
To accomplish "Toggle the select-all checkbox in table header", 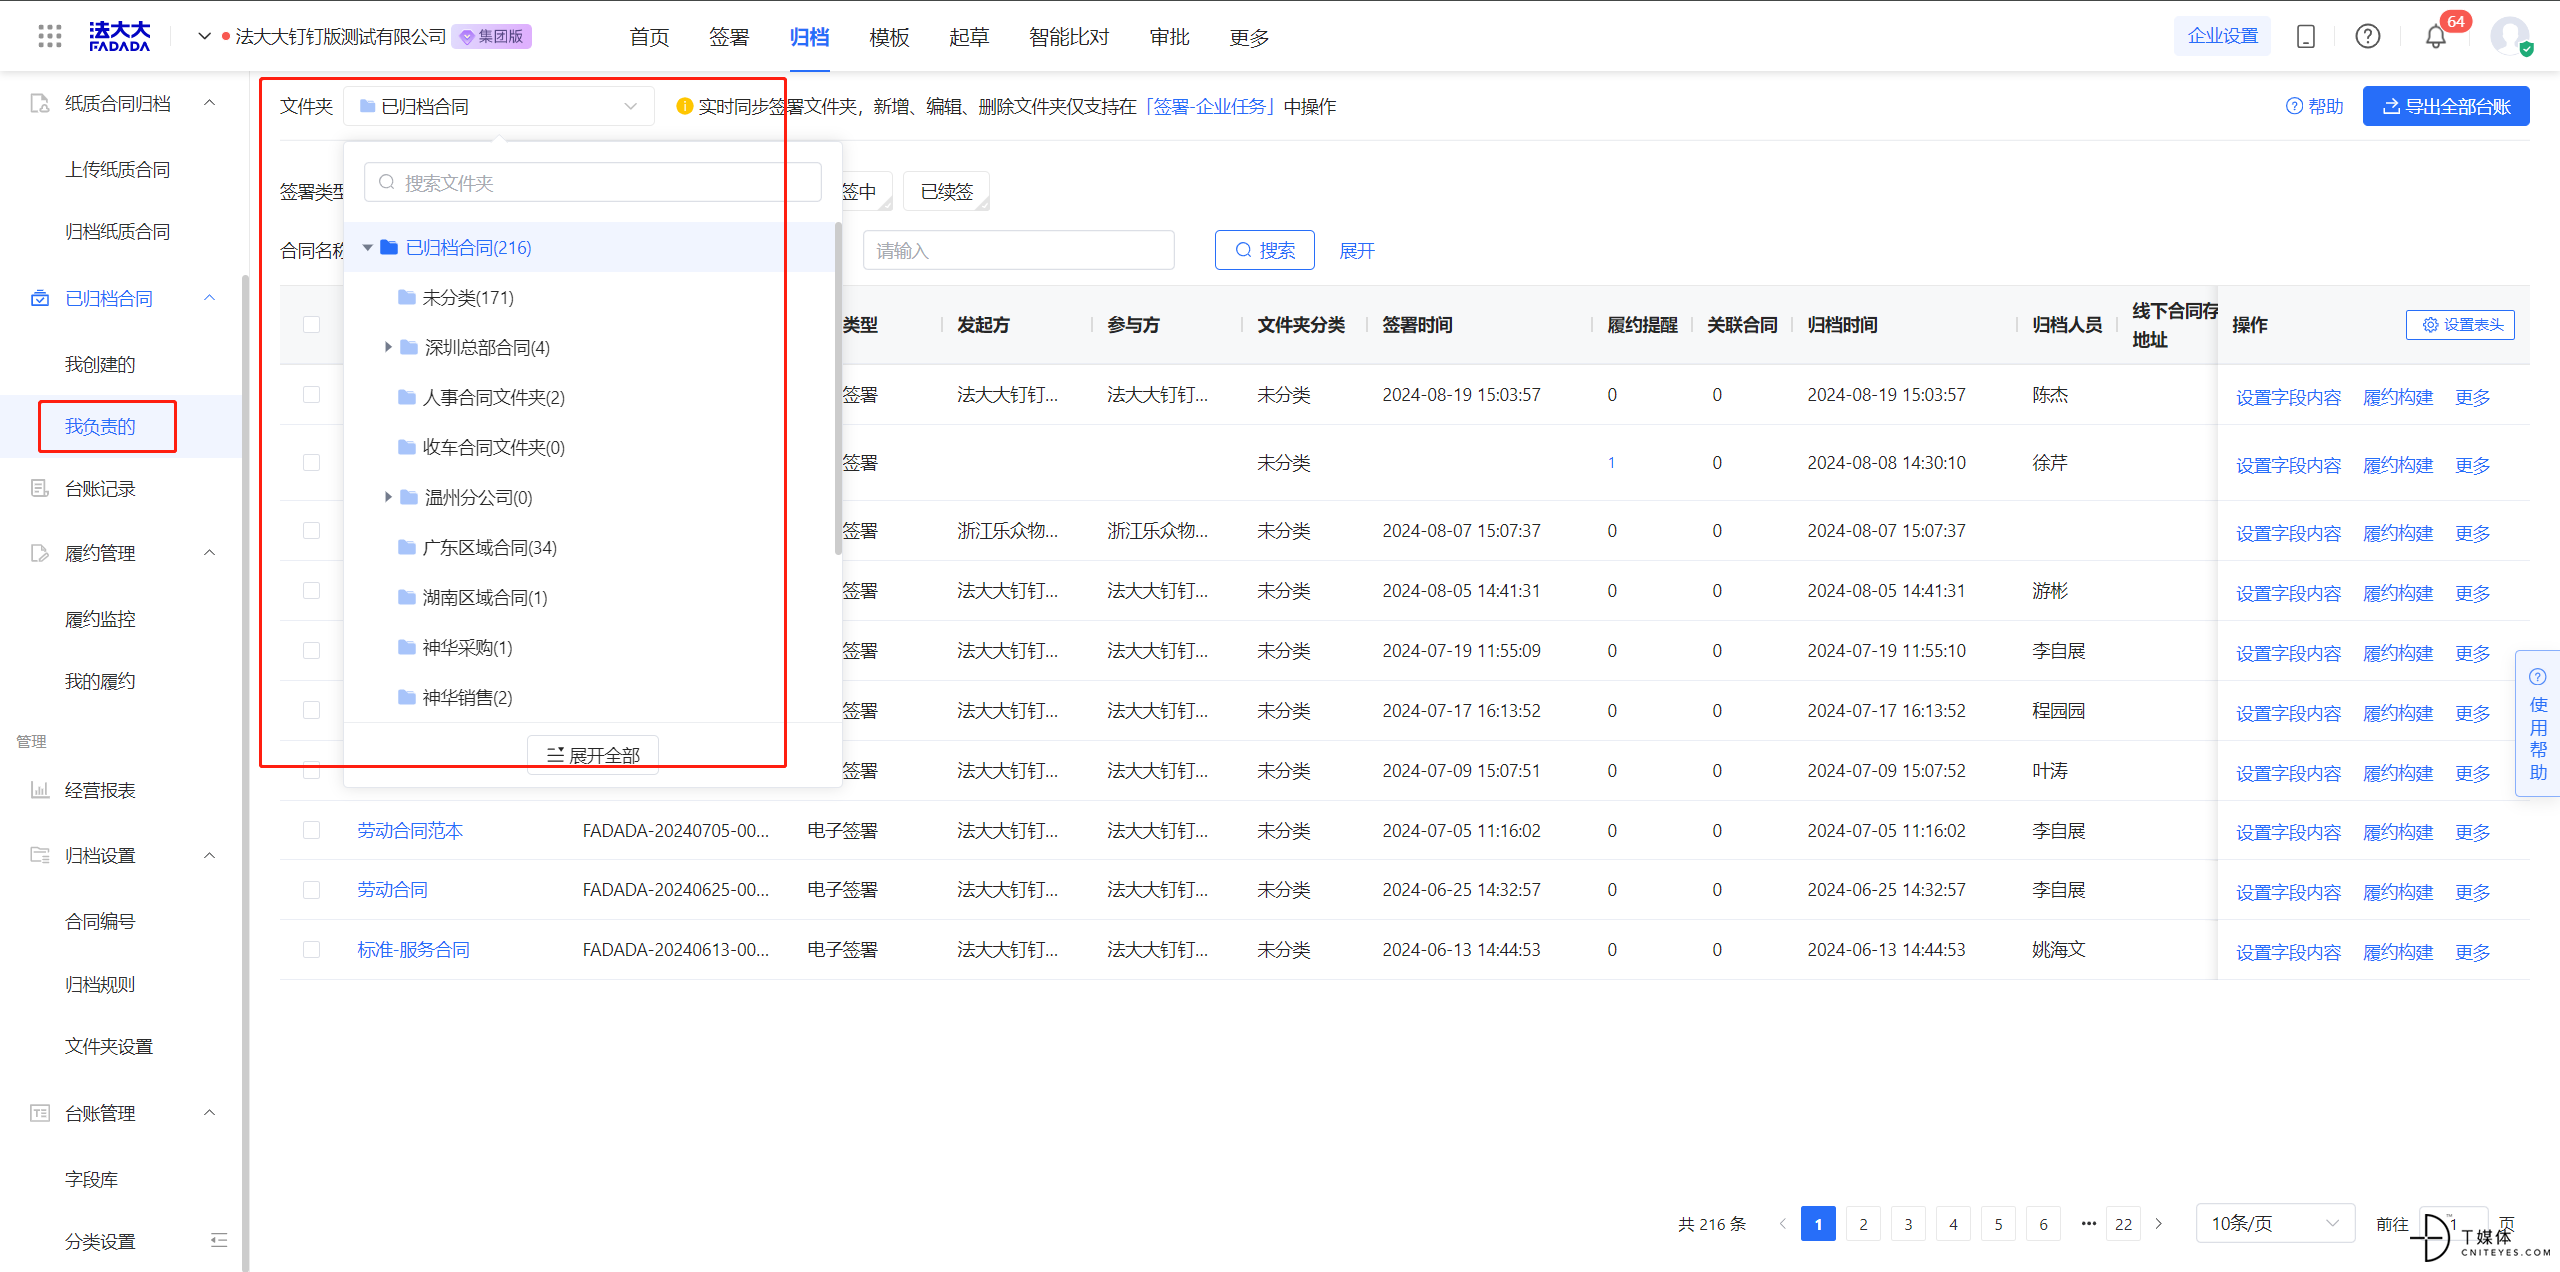I will pyautogui.click(x=311, y=324).
